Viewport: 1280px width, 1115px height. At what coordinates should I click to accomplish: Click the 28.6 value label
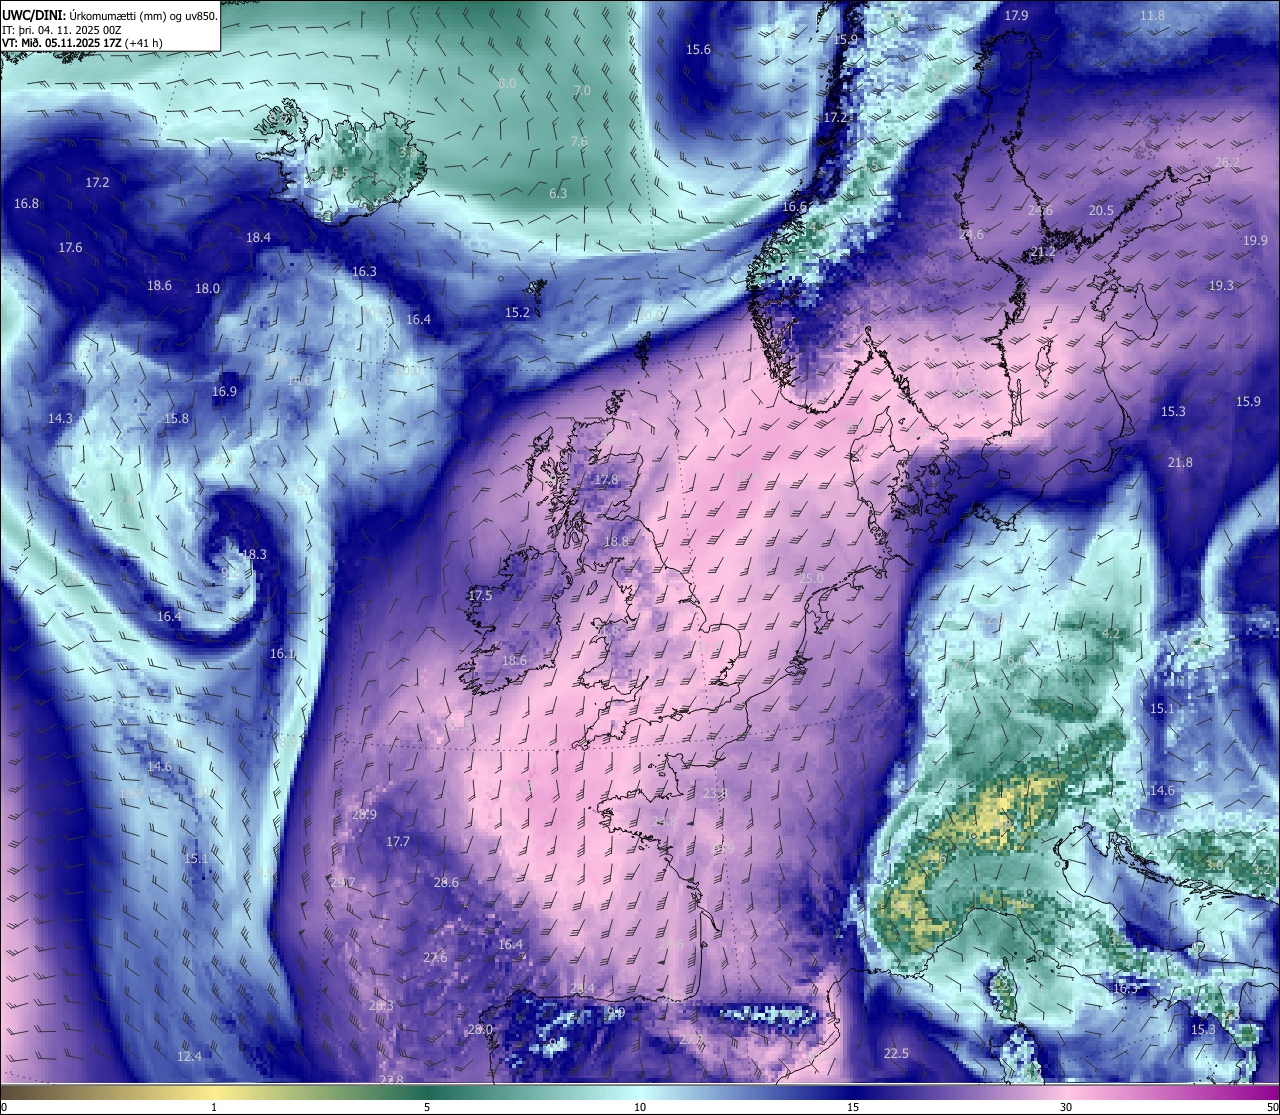(x=446, y=882)
